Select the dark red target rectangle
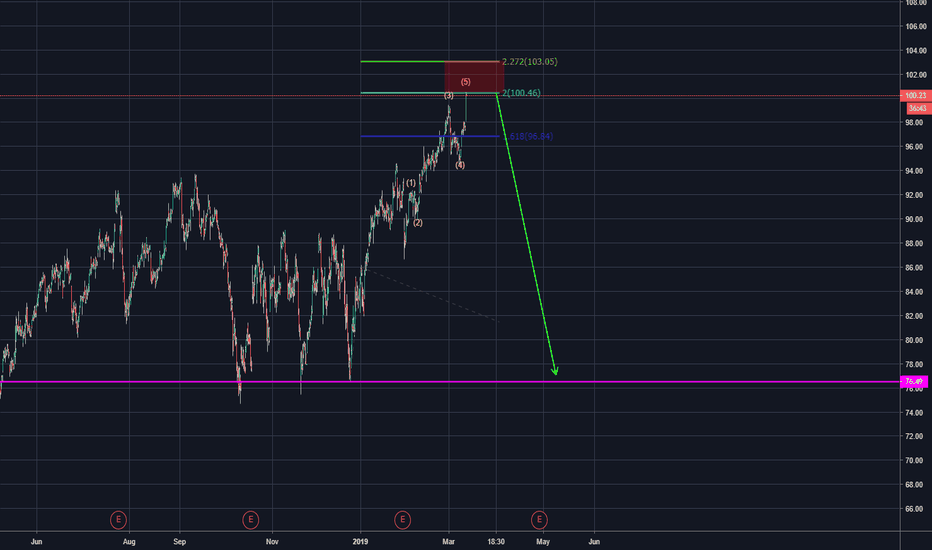The height and width of the screenshot is (550, 932). tap(474, 77)
